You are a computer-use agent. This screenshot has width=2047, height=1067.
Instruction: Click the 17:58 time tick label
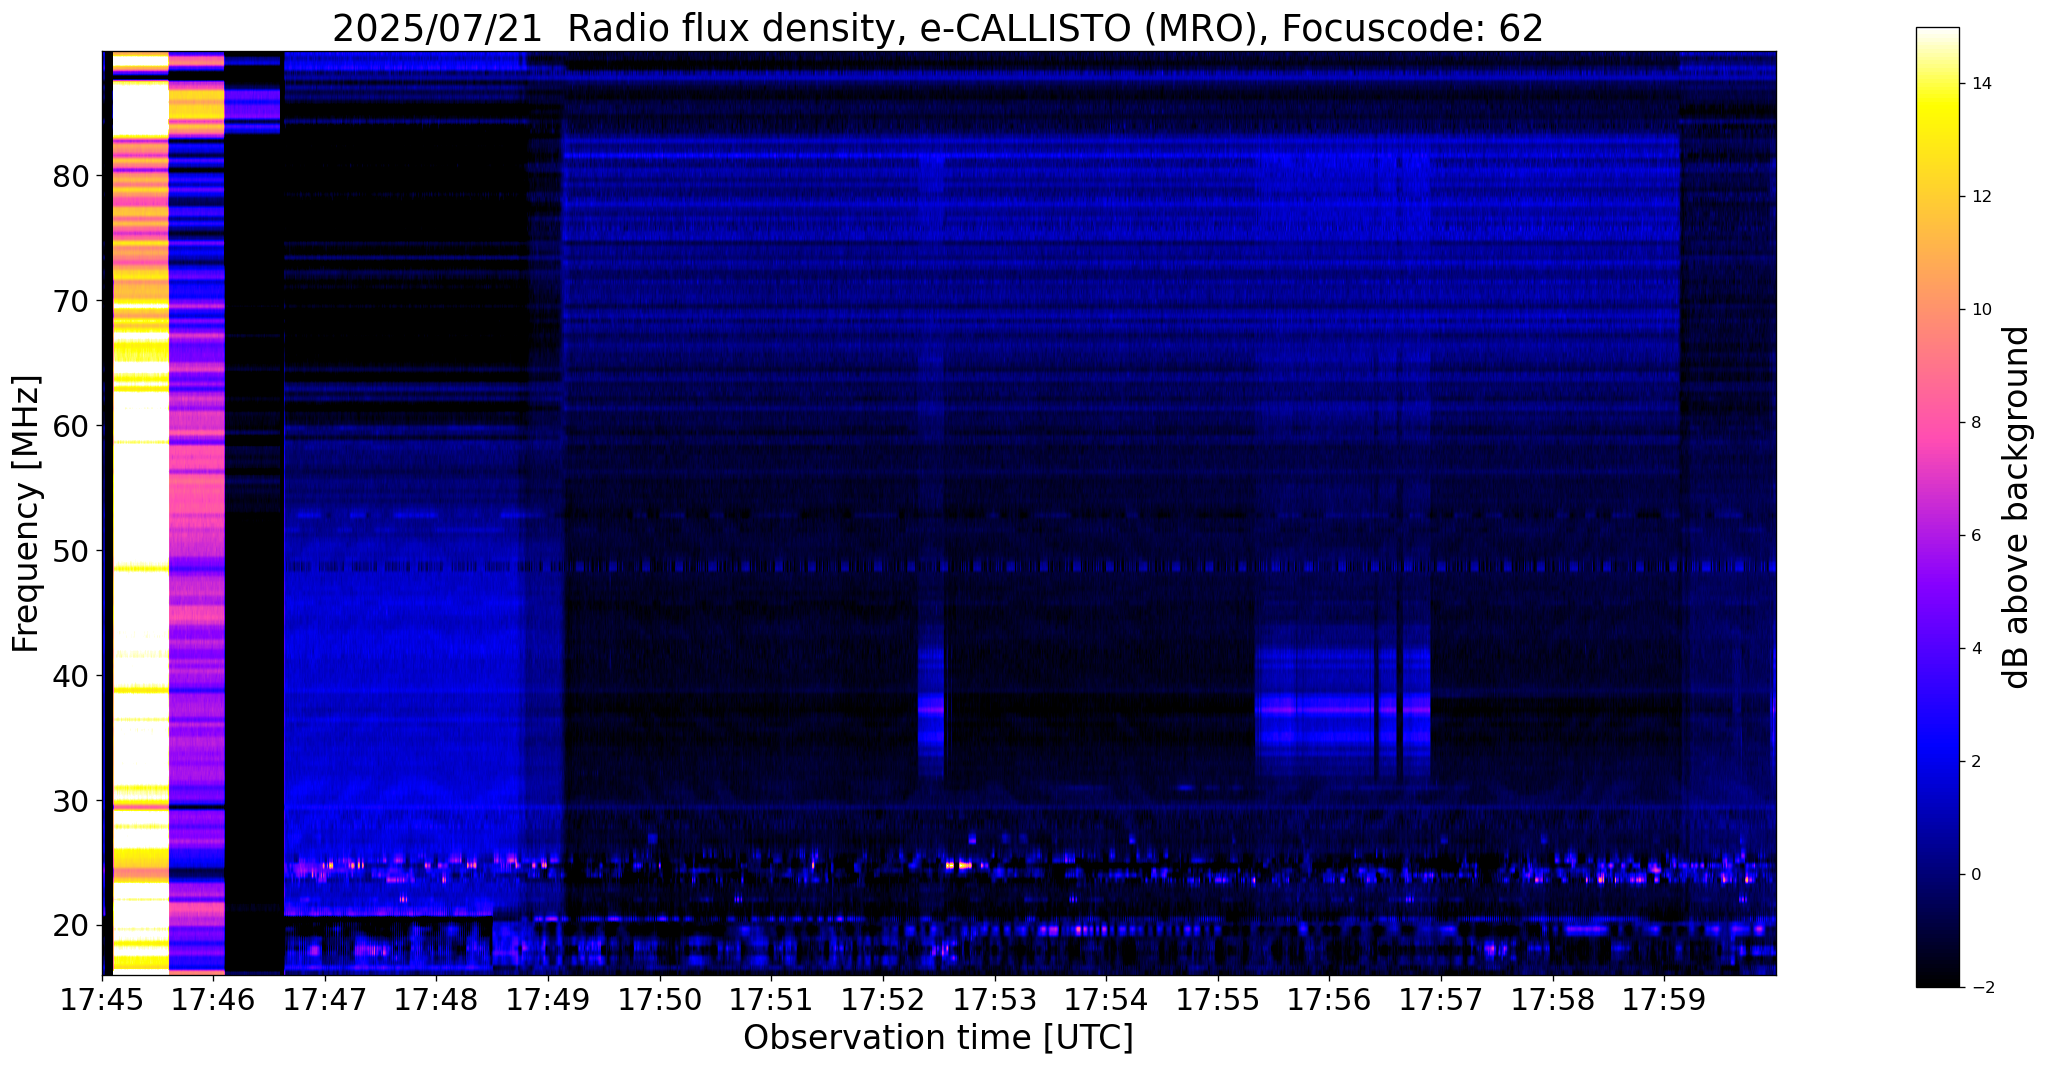[x=1552, y=1000]
